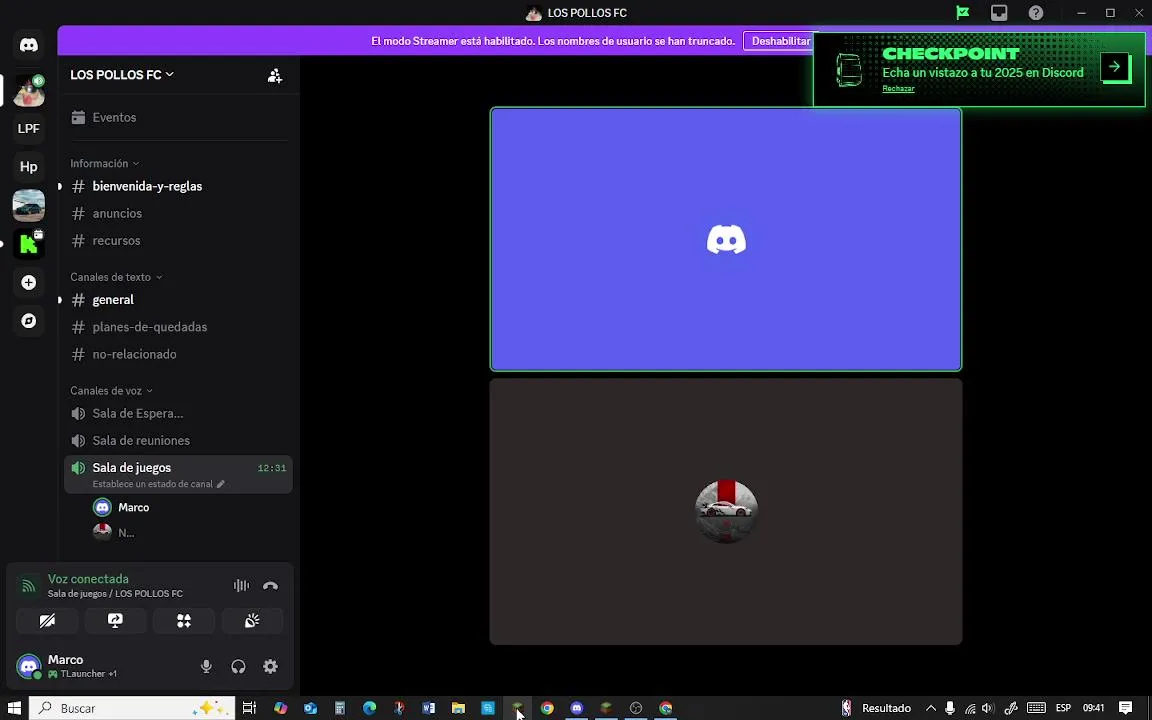The image size is (1152, 720).
Task: Open the planes-de-quedadas channel
Action: click(x=179, y=327)
